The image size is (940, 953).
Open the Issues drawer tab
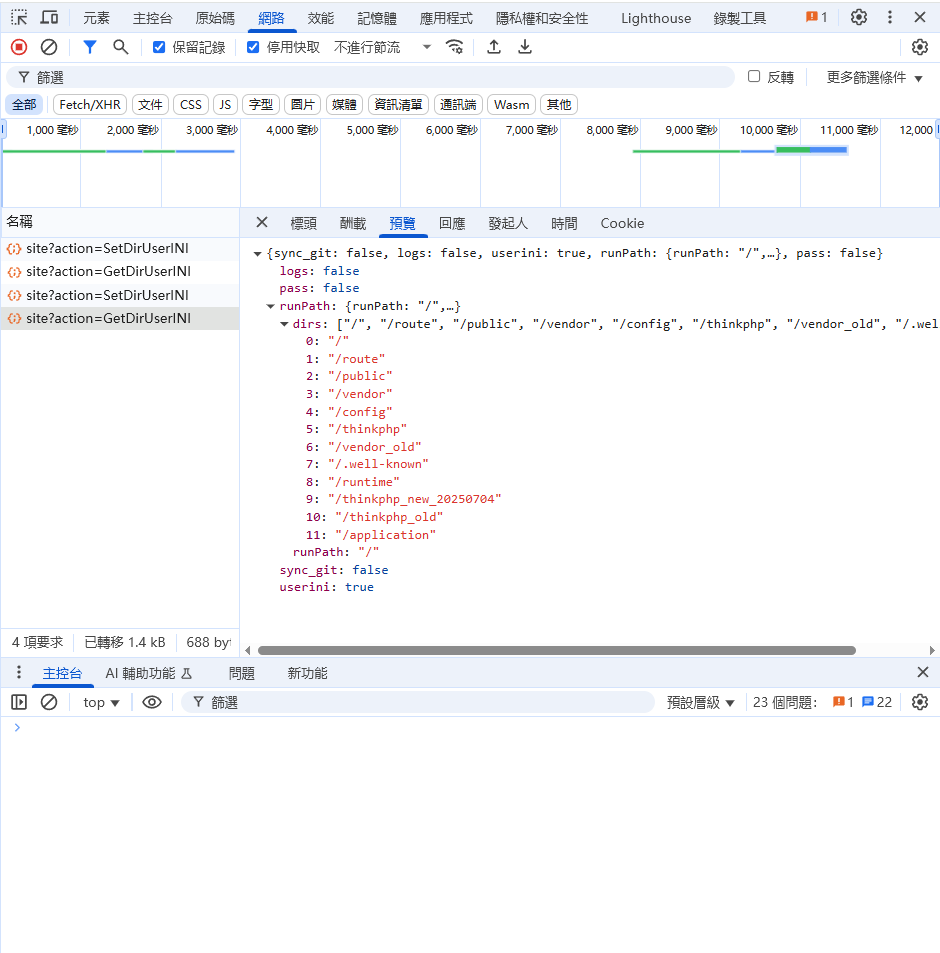(242, 673)
